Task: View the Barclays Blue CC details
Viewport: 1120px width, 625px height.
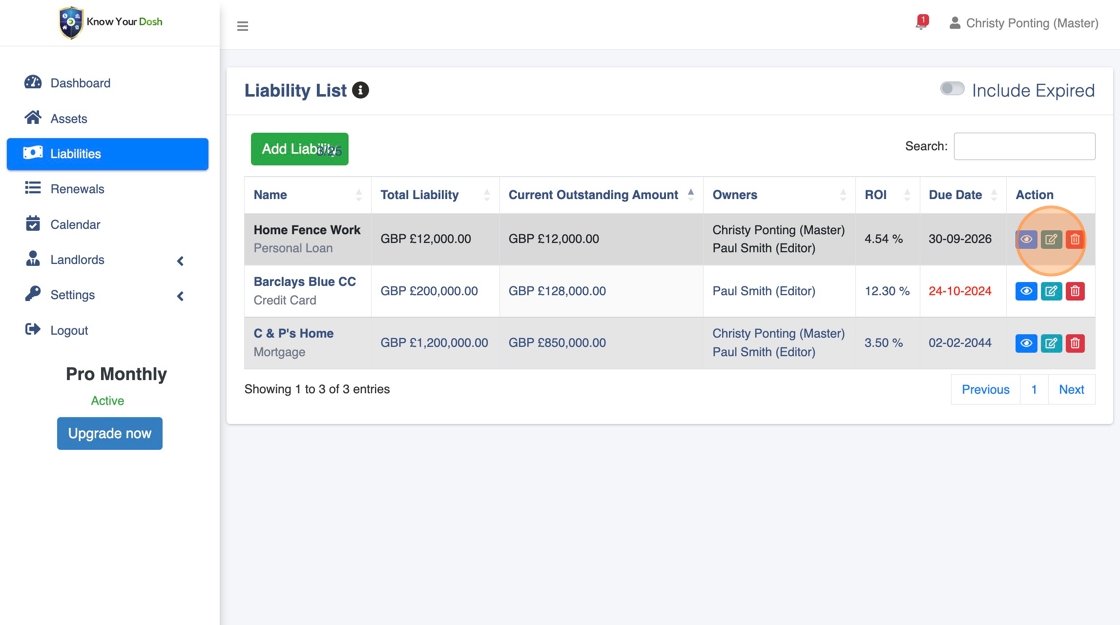Action: point(1026,291)
